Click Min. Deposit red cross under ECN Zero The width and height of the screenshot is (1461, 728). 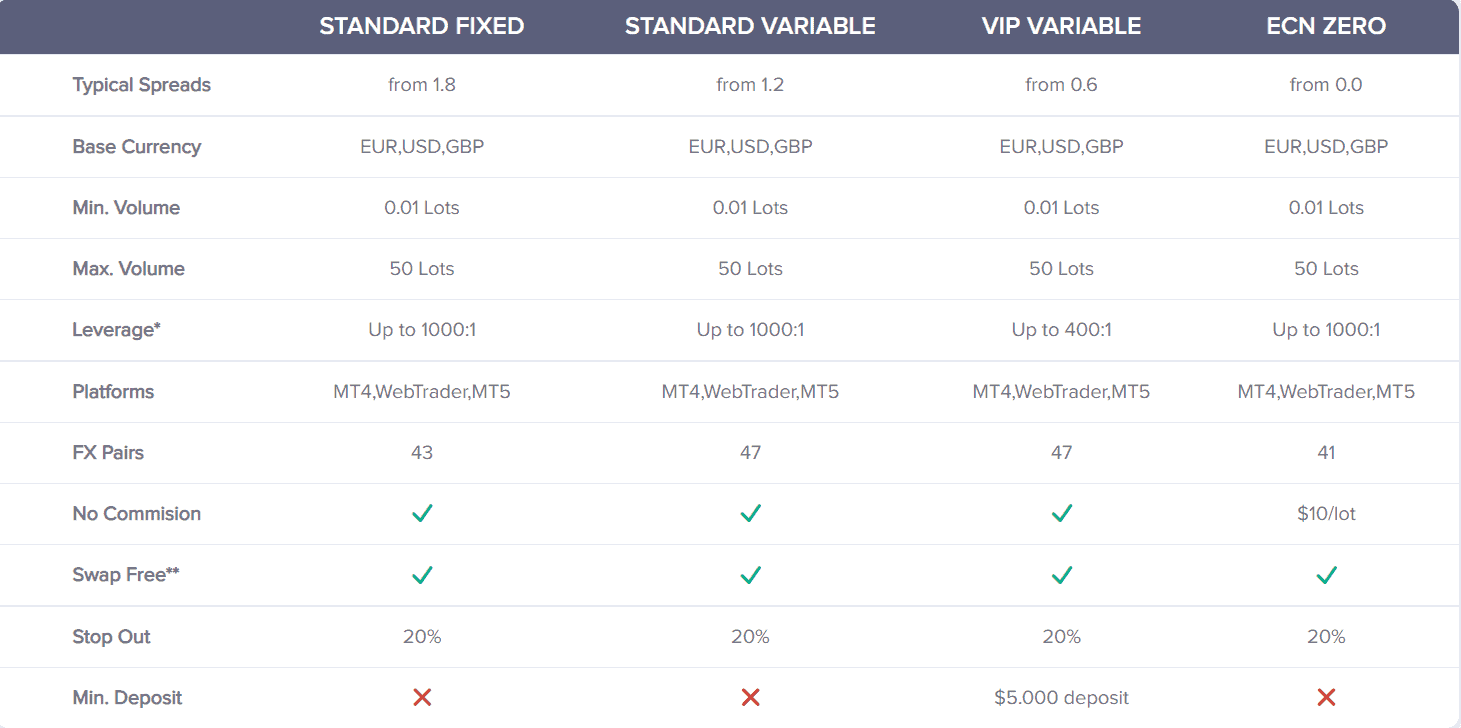pos(1326,698)
